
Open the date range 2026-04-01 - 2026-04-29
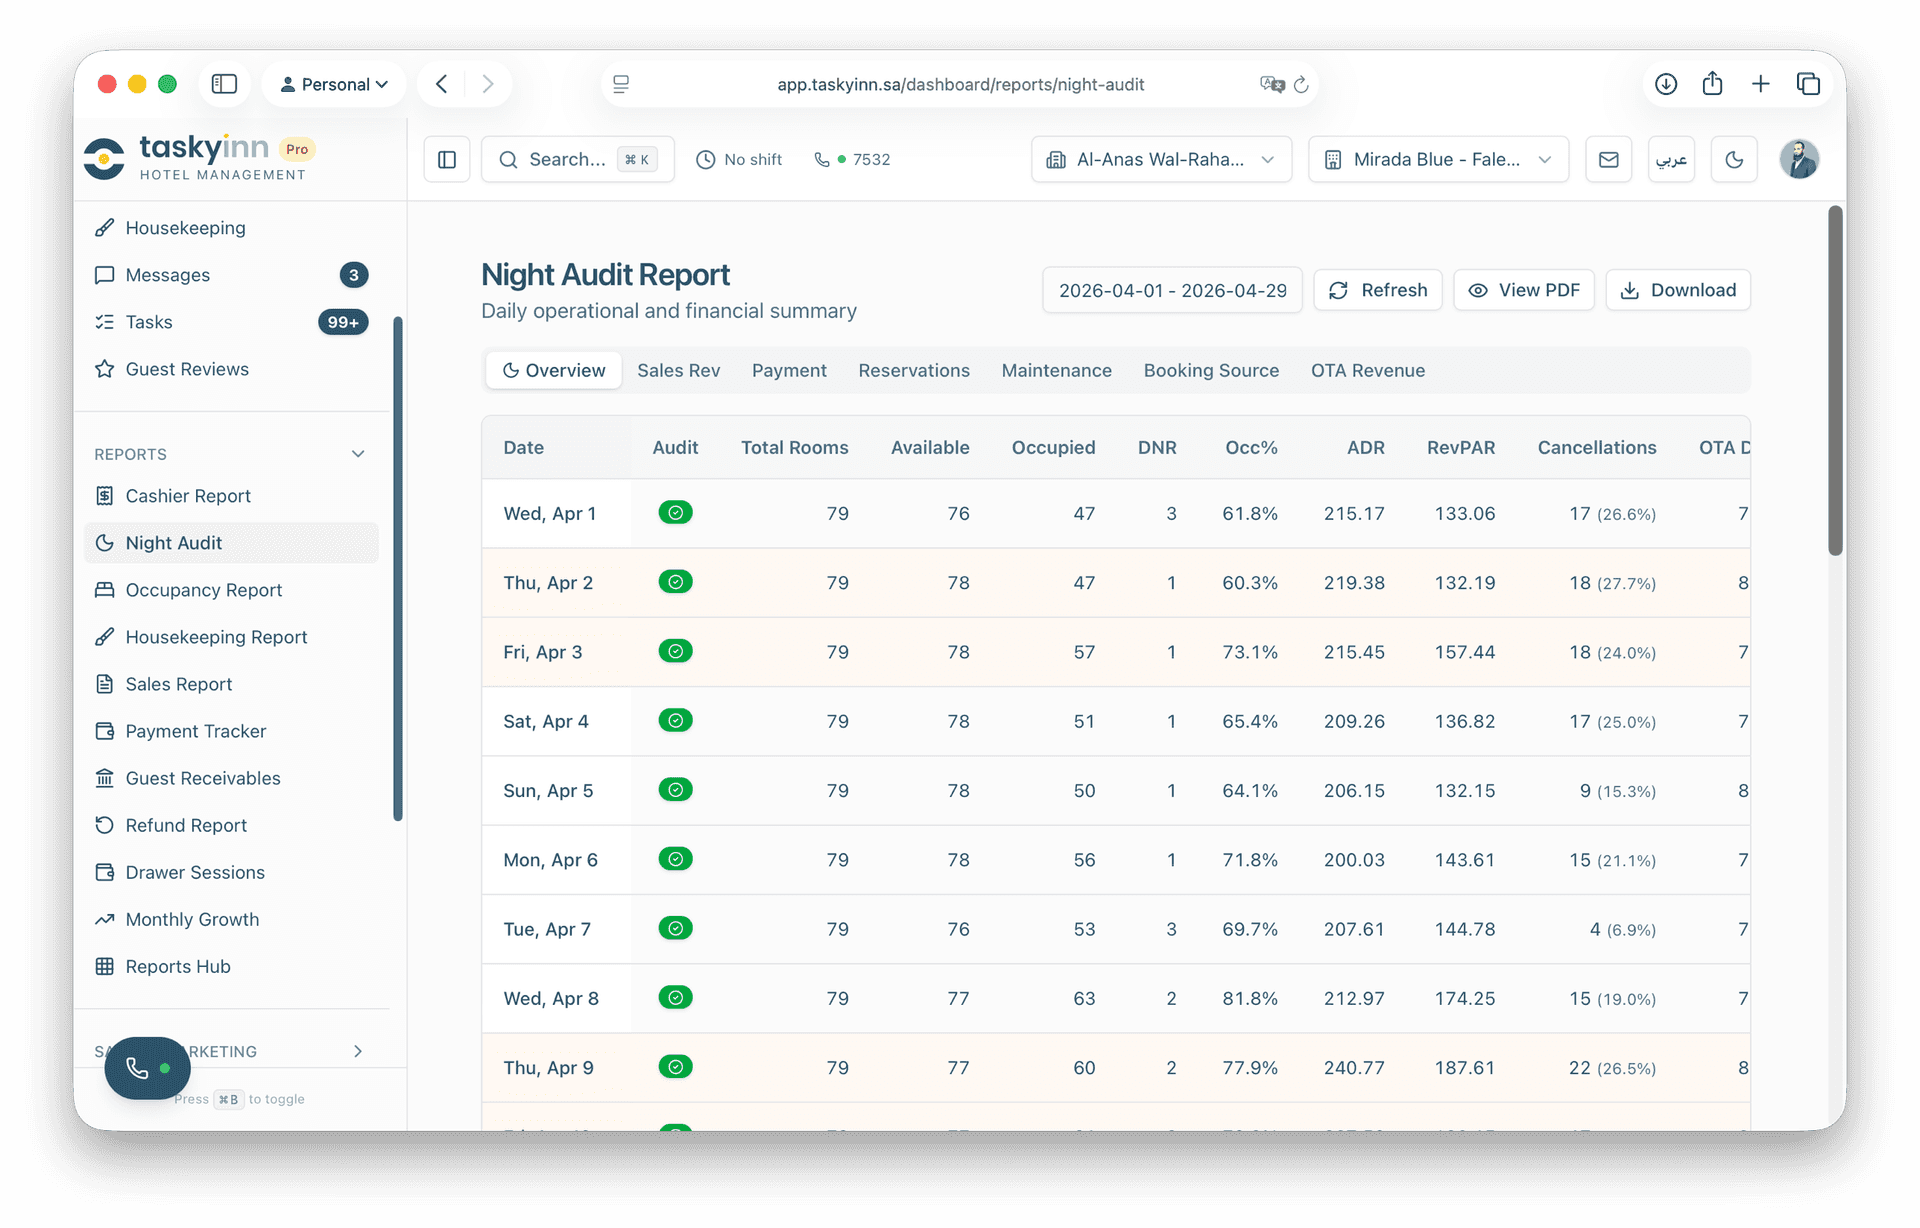pyautogui.click(x=1172, y=290)
